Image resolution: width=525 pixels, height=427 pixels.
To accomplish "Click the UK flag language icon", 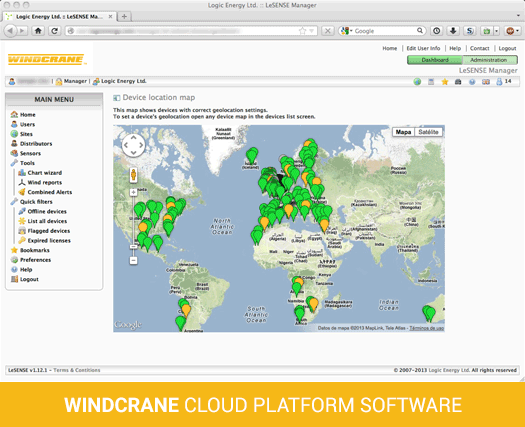I will click(x=485, y=82).
